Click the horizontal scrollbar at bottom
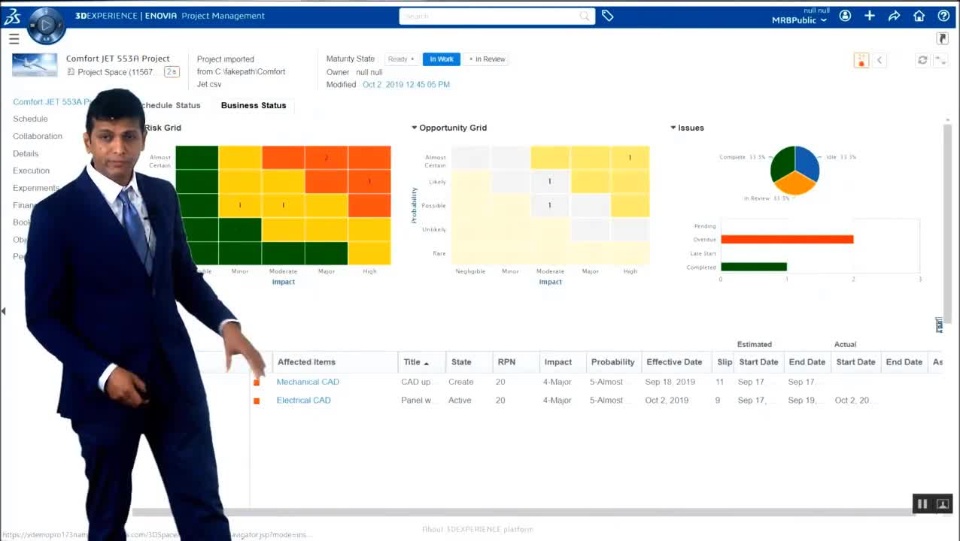The width and height of the screenshot is (960, 541). 523,512
